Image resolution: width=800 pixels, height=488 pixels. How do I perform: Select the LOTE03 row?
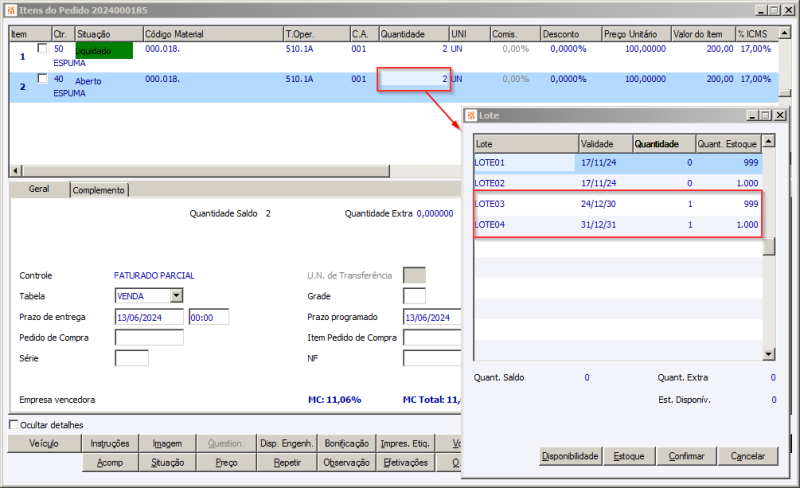coord(618,204)
